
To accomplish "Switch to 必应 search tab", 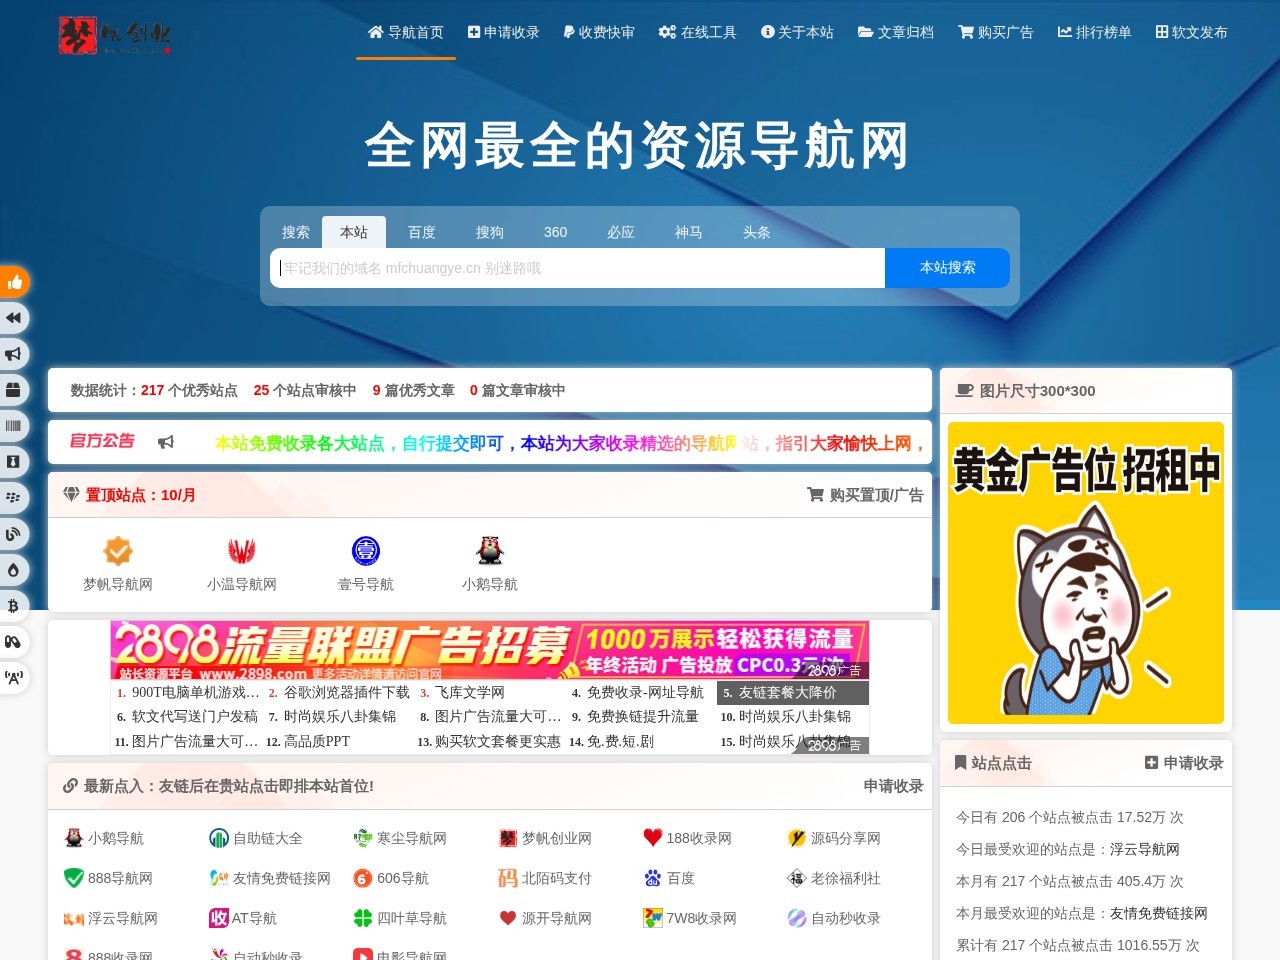I will click(621, 232).
